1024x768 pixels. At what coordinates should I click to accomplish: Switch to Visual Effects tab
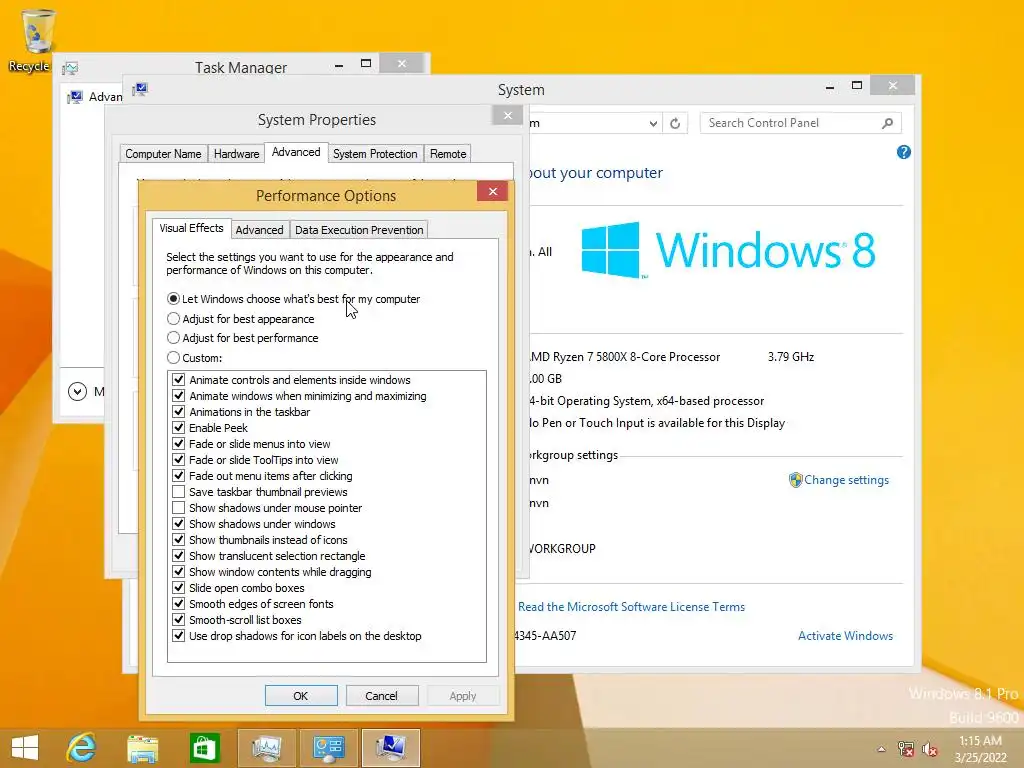click(x=191, y=228)
